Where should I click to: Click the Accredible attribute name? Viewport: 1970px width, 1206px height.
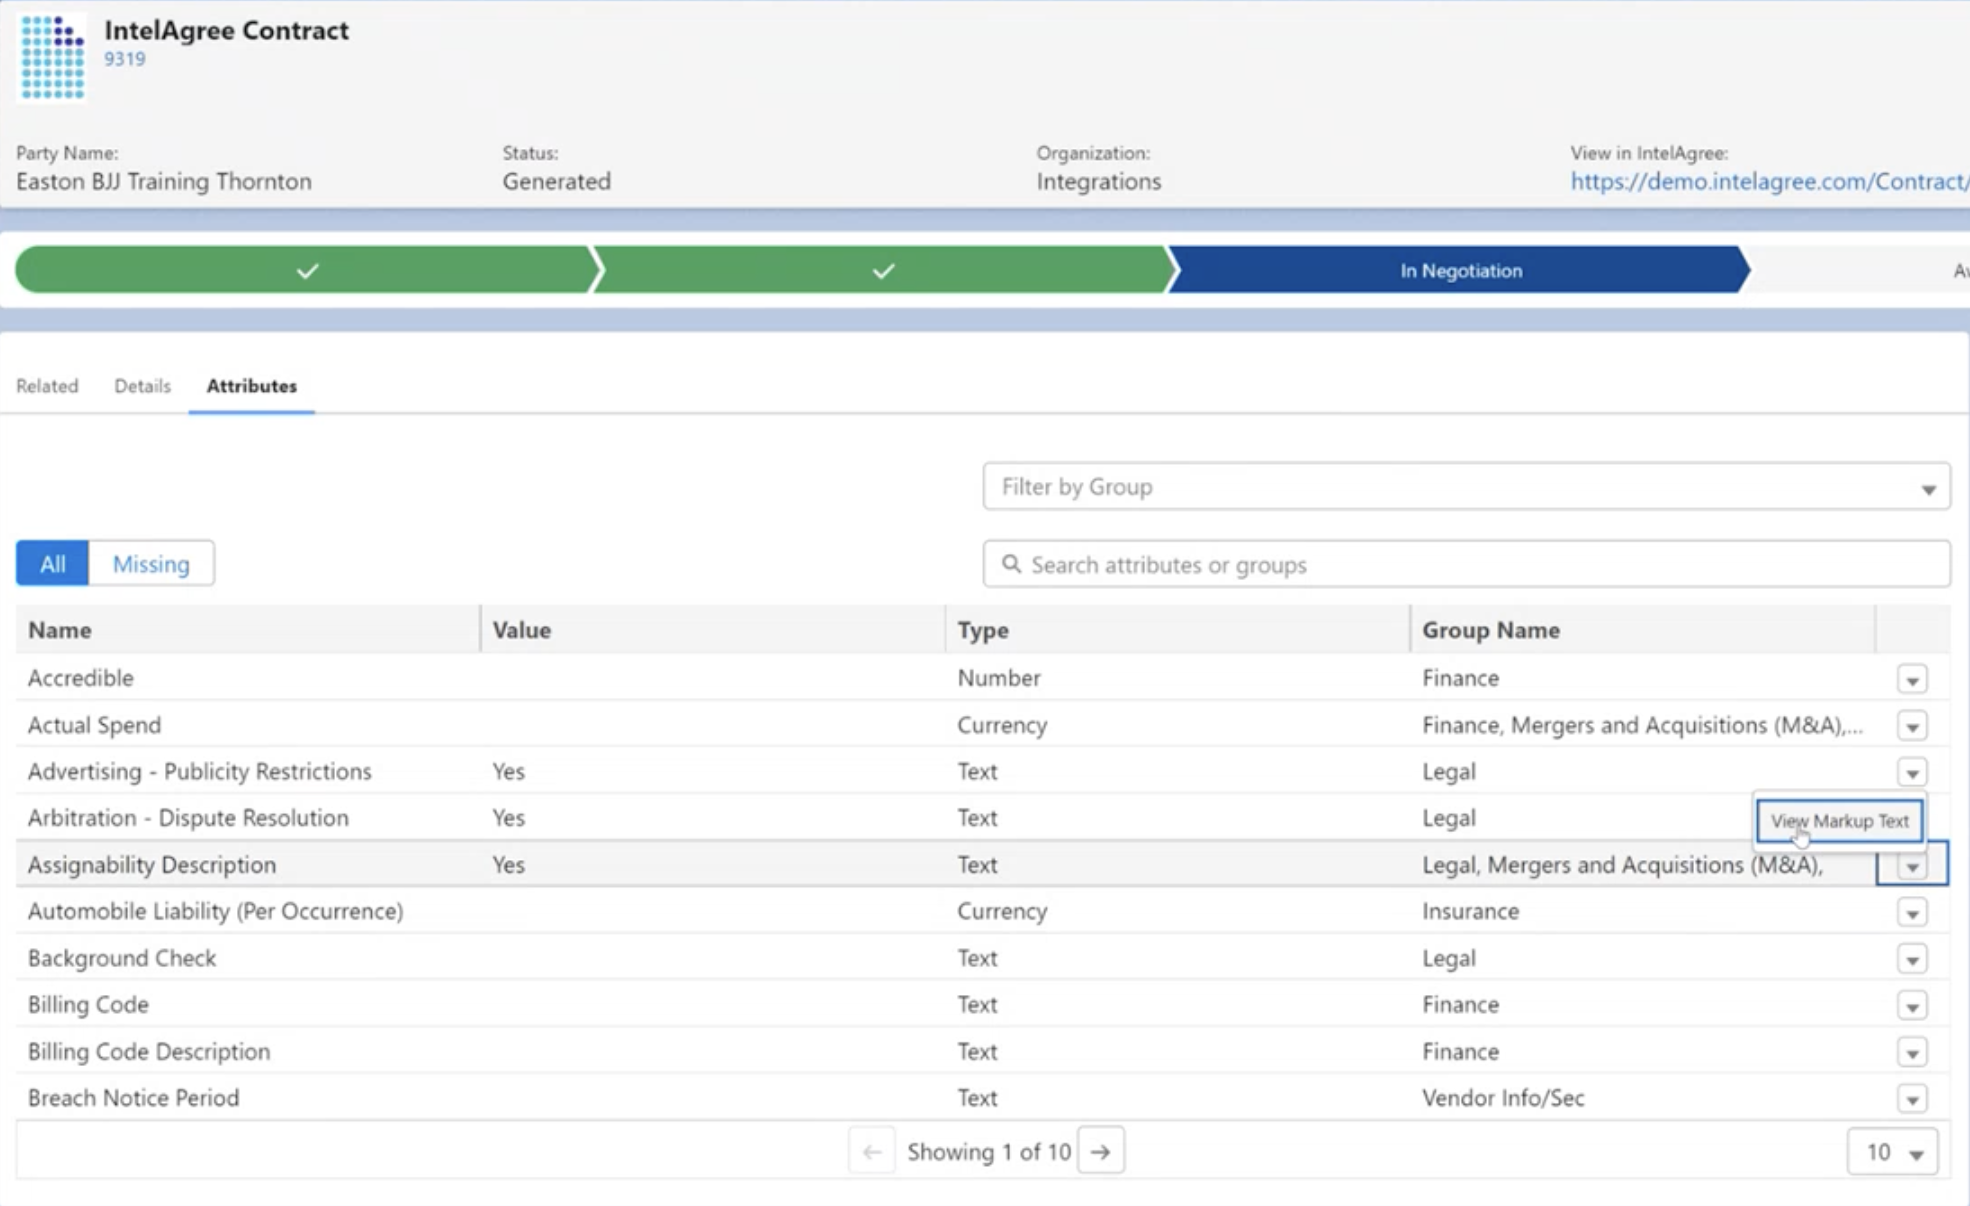click(x=80, y=678)
